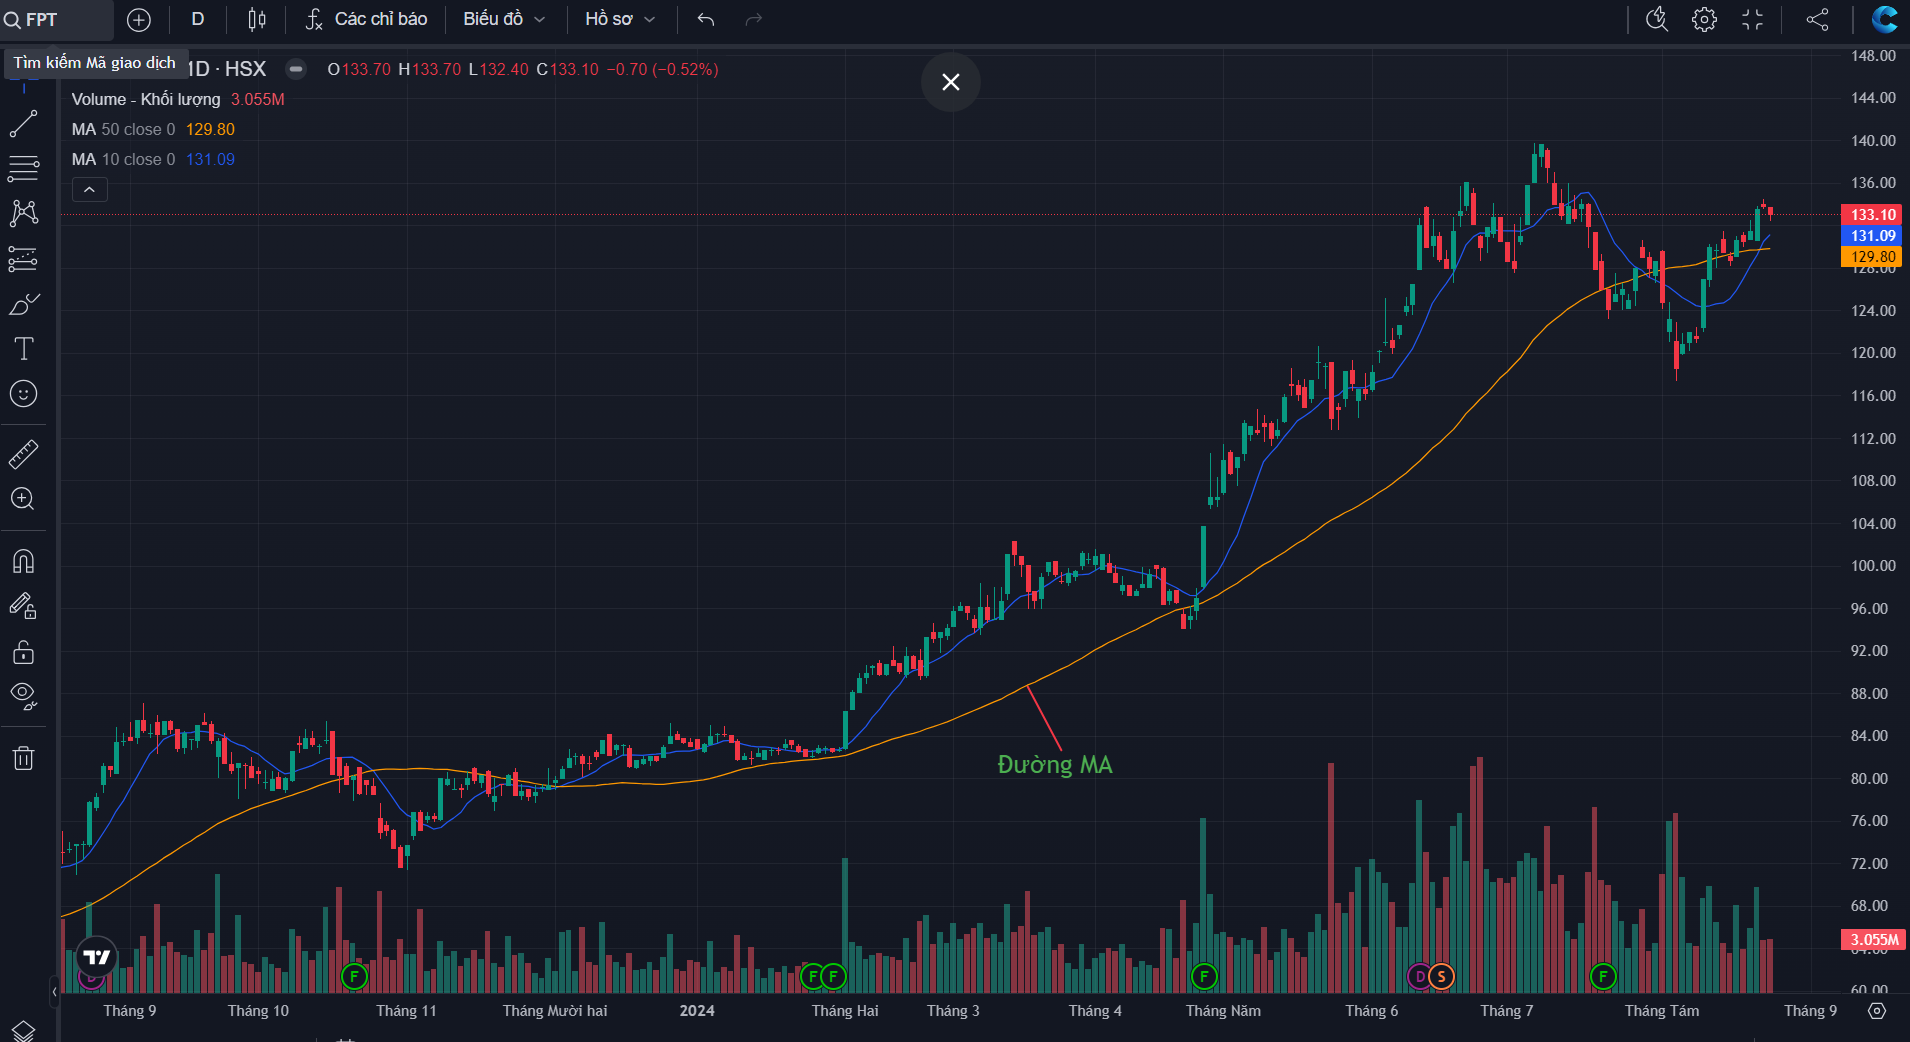Select the ruler measure tool

coord(23,455)
